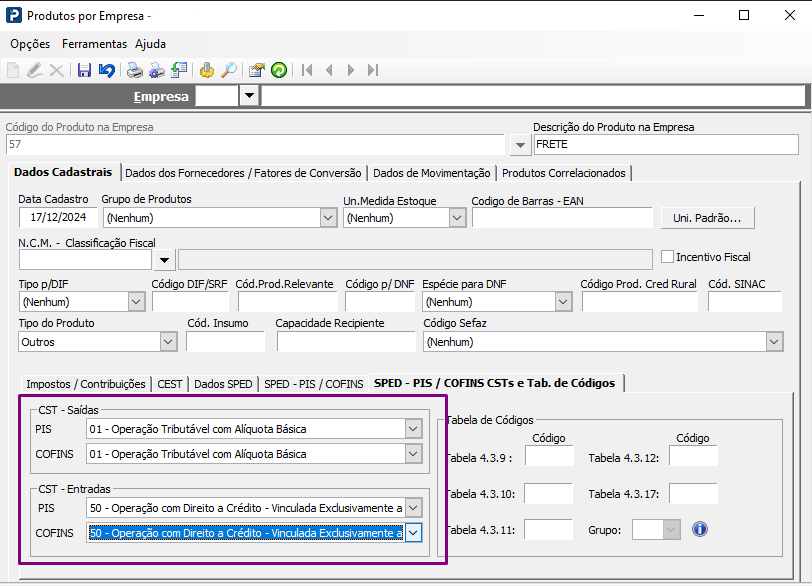Open the Código Sefaz dropdown

[x=774, y=342]
